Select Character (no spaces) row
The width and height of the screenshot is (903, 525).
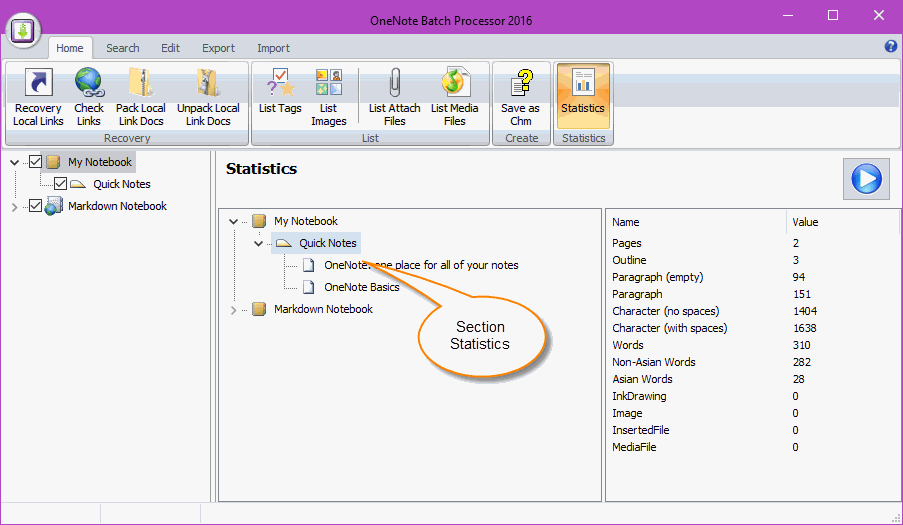(753, 311)
